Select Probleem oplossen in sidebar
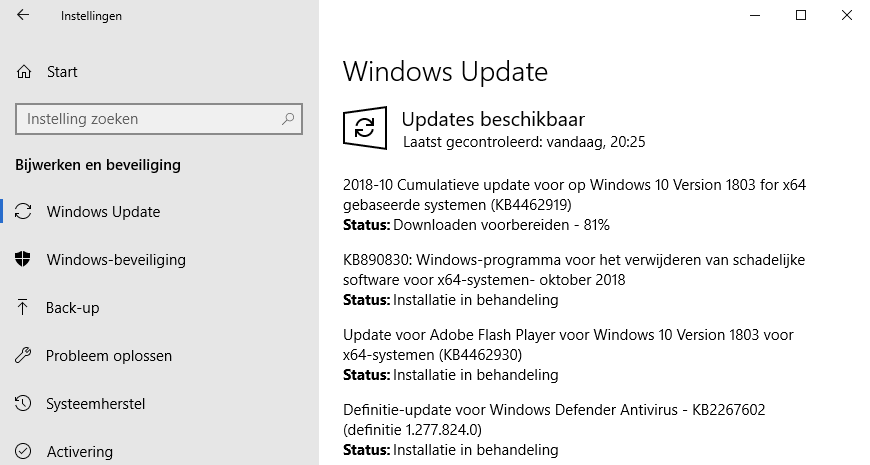The height and width of the screenshot is (465, 870). [109, 356]
